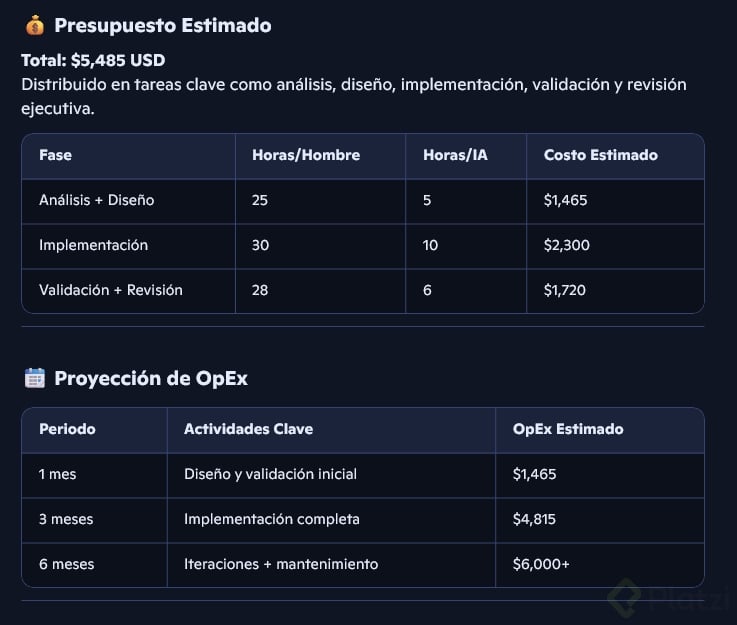Click the calendar icon beside Proyección de OpEx
Viewport: 737px width, 625px height.
click(35, 378)
